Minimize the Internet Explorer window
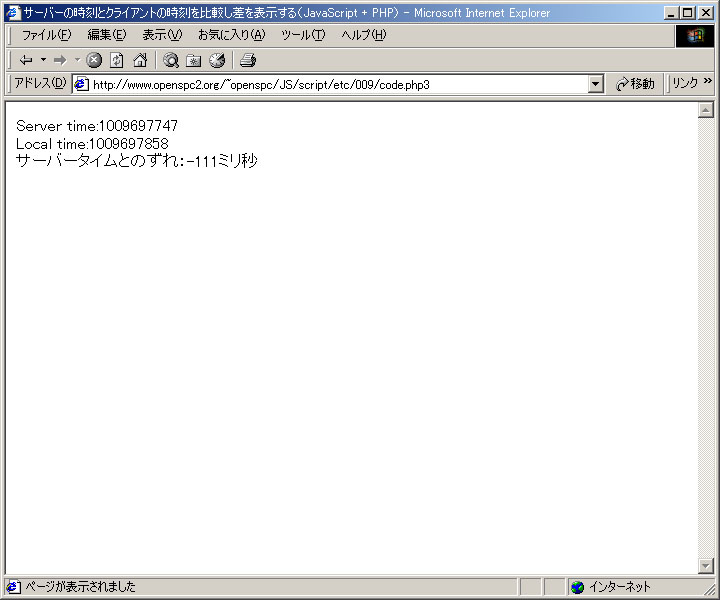This screenshot has height=600, width=720. [x=672, y=13]
